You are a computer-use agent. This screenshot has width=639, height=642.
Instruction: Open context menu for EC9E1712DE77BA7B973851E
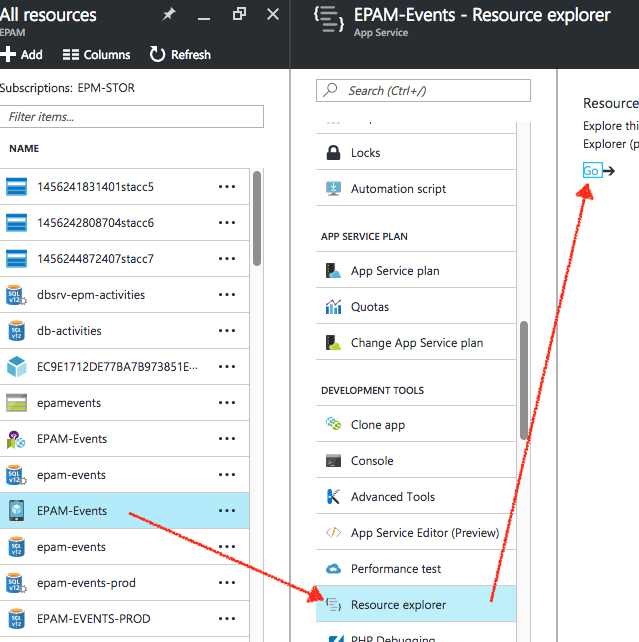(x=227, y=366)
